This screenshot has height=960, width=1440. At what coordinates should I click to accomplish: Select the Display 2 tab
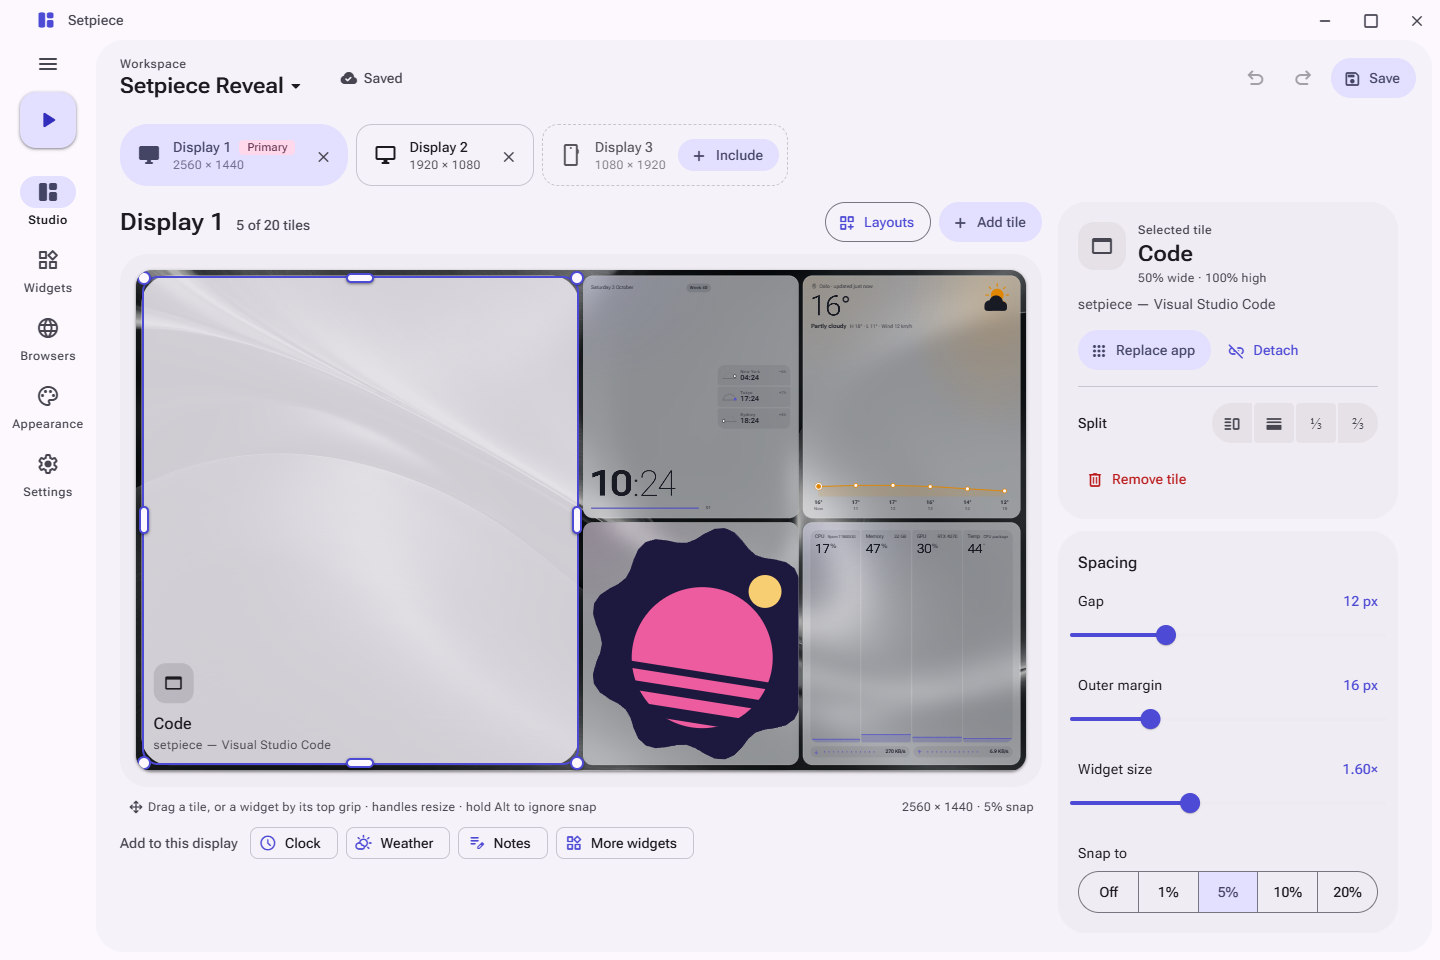point(445,155)
